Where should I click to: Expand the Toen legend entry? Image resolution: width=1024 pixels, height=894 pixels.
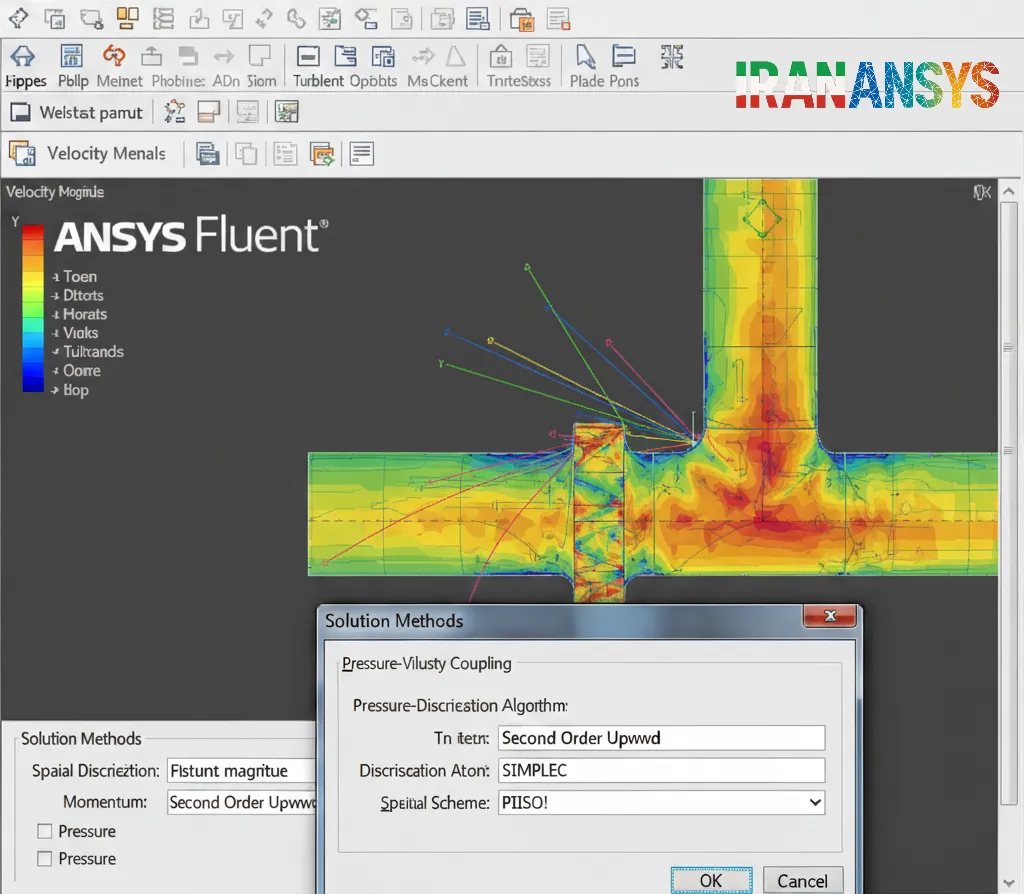coord(56,278)
